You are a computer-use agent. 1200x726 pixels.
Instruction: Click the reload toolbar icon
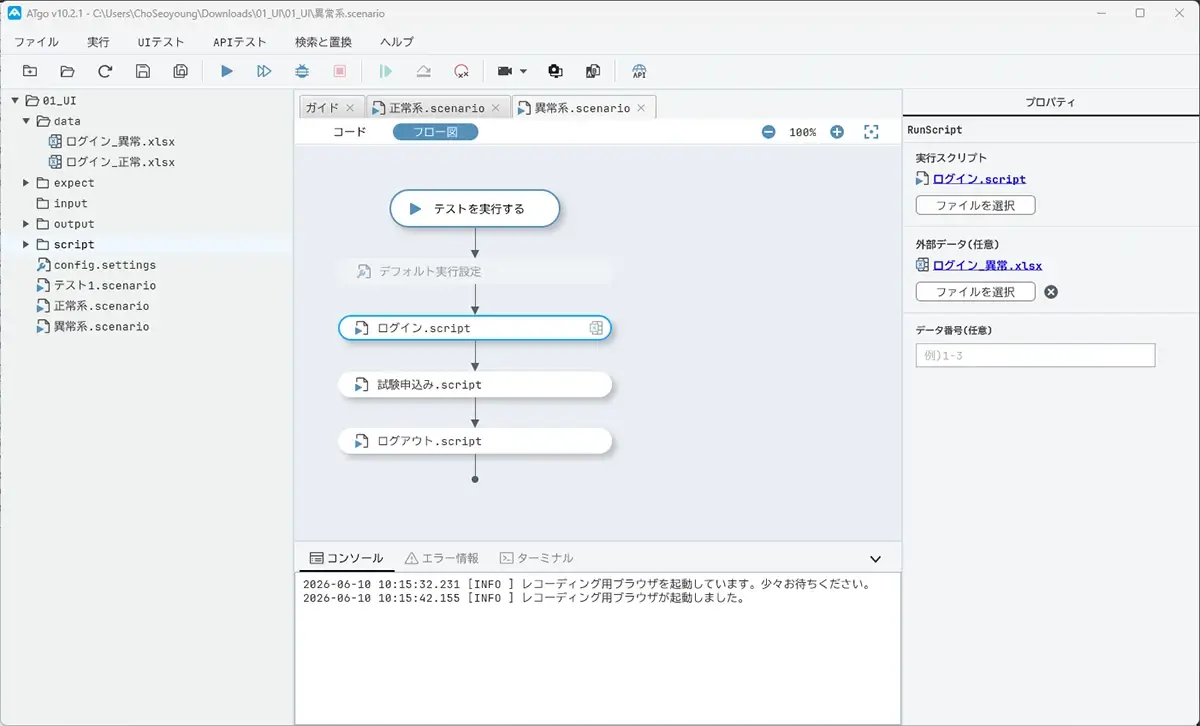tap(105, 71)
